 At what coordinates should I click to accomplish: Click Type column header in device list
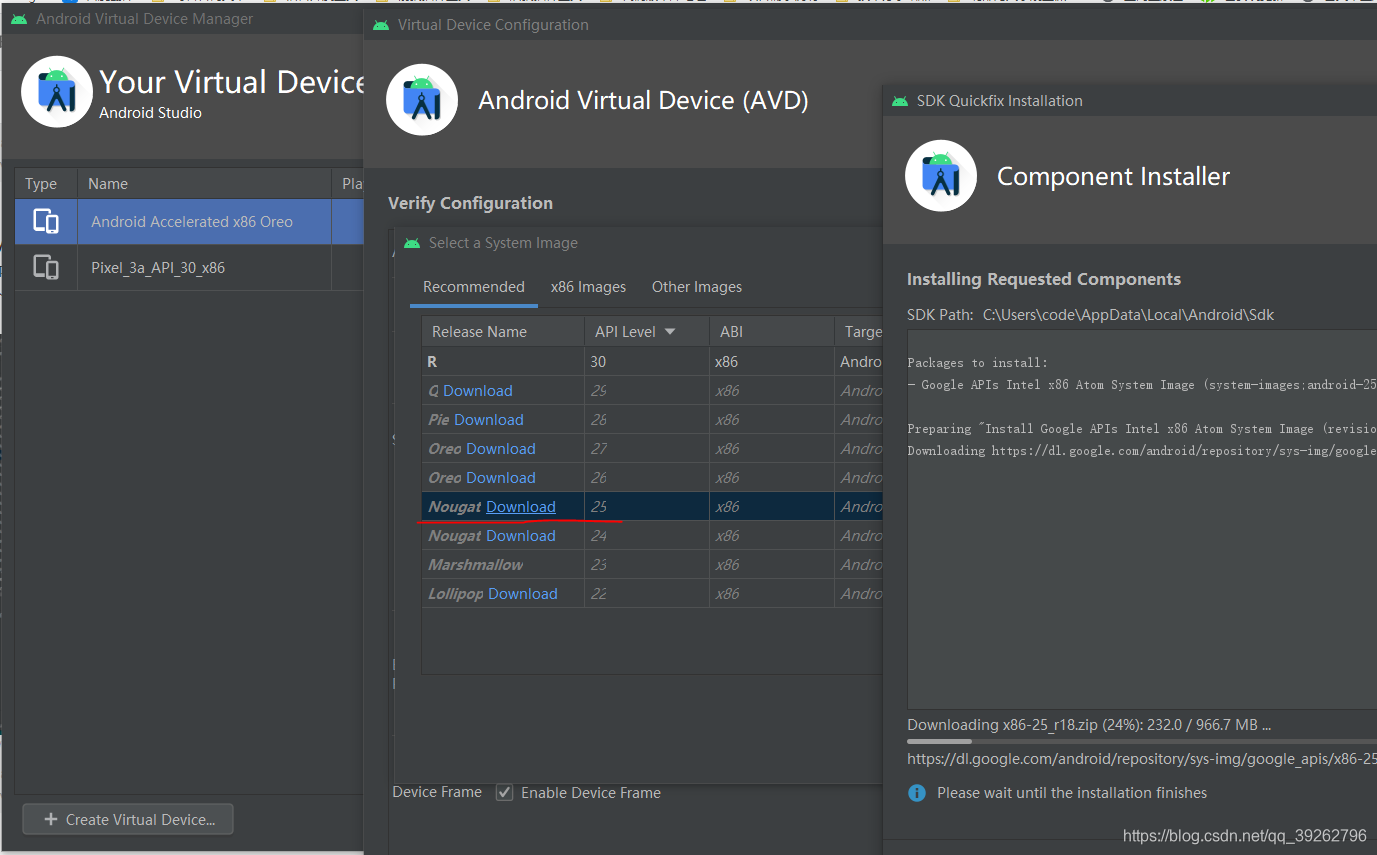(x=46, y=184)
